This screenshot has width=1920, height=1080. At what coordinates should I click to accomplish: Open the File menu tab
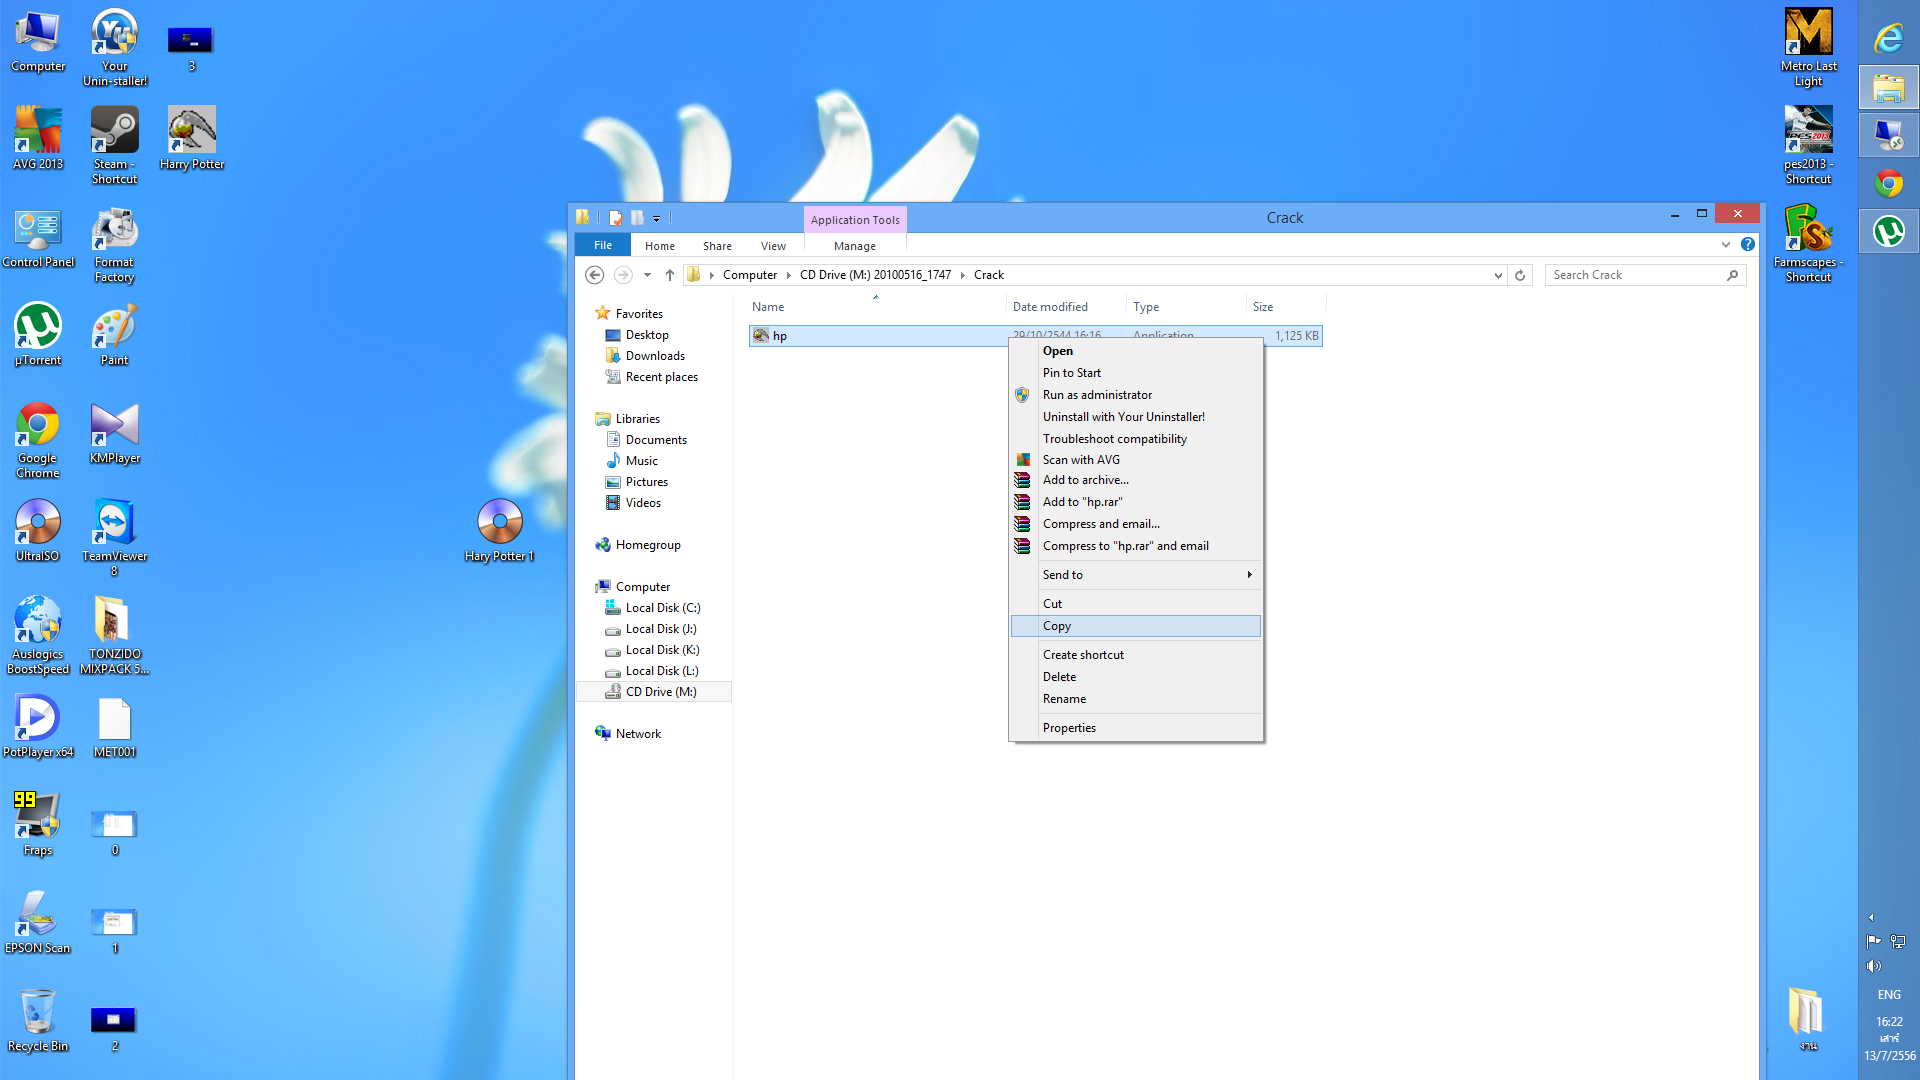(x=603, y=246)
